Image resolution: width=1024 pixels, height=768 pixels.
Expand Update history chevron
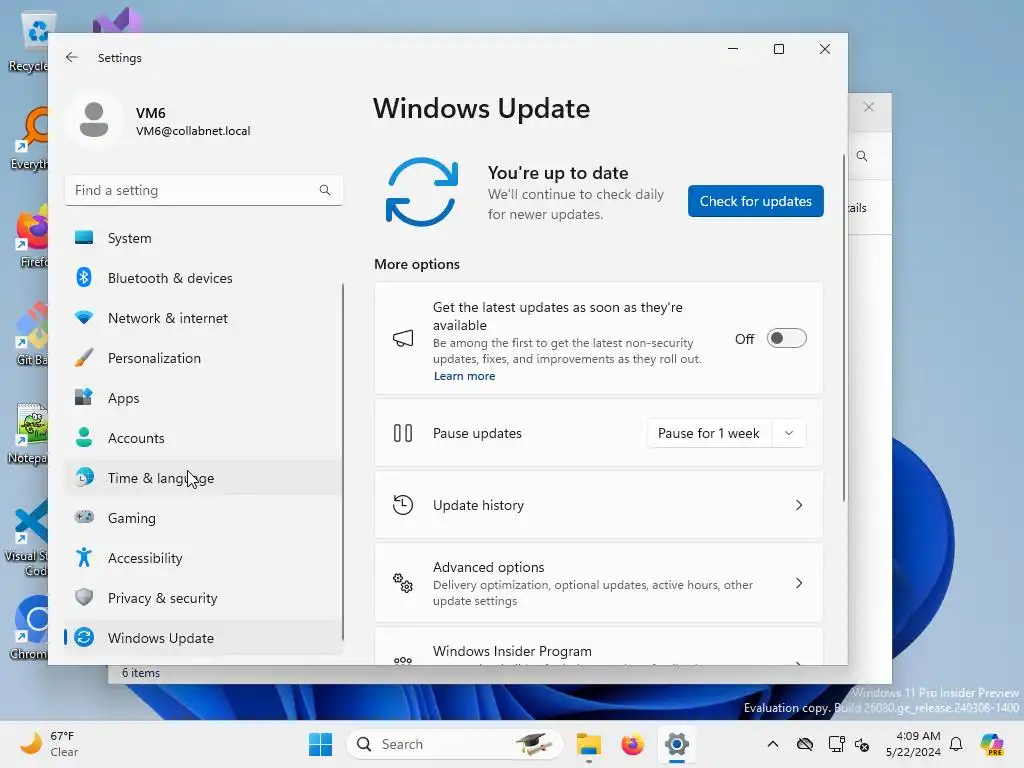coord(799,505)
